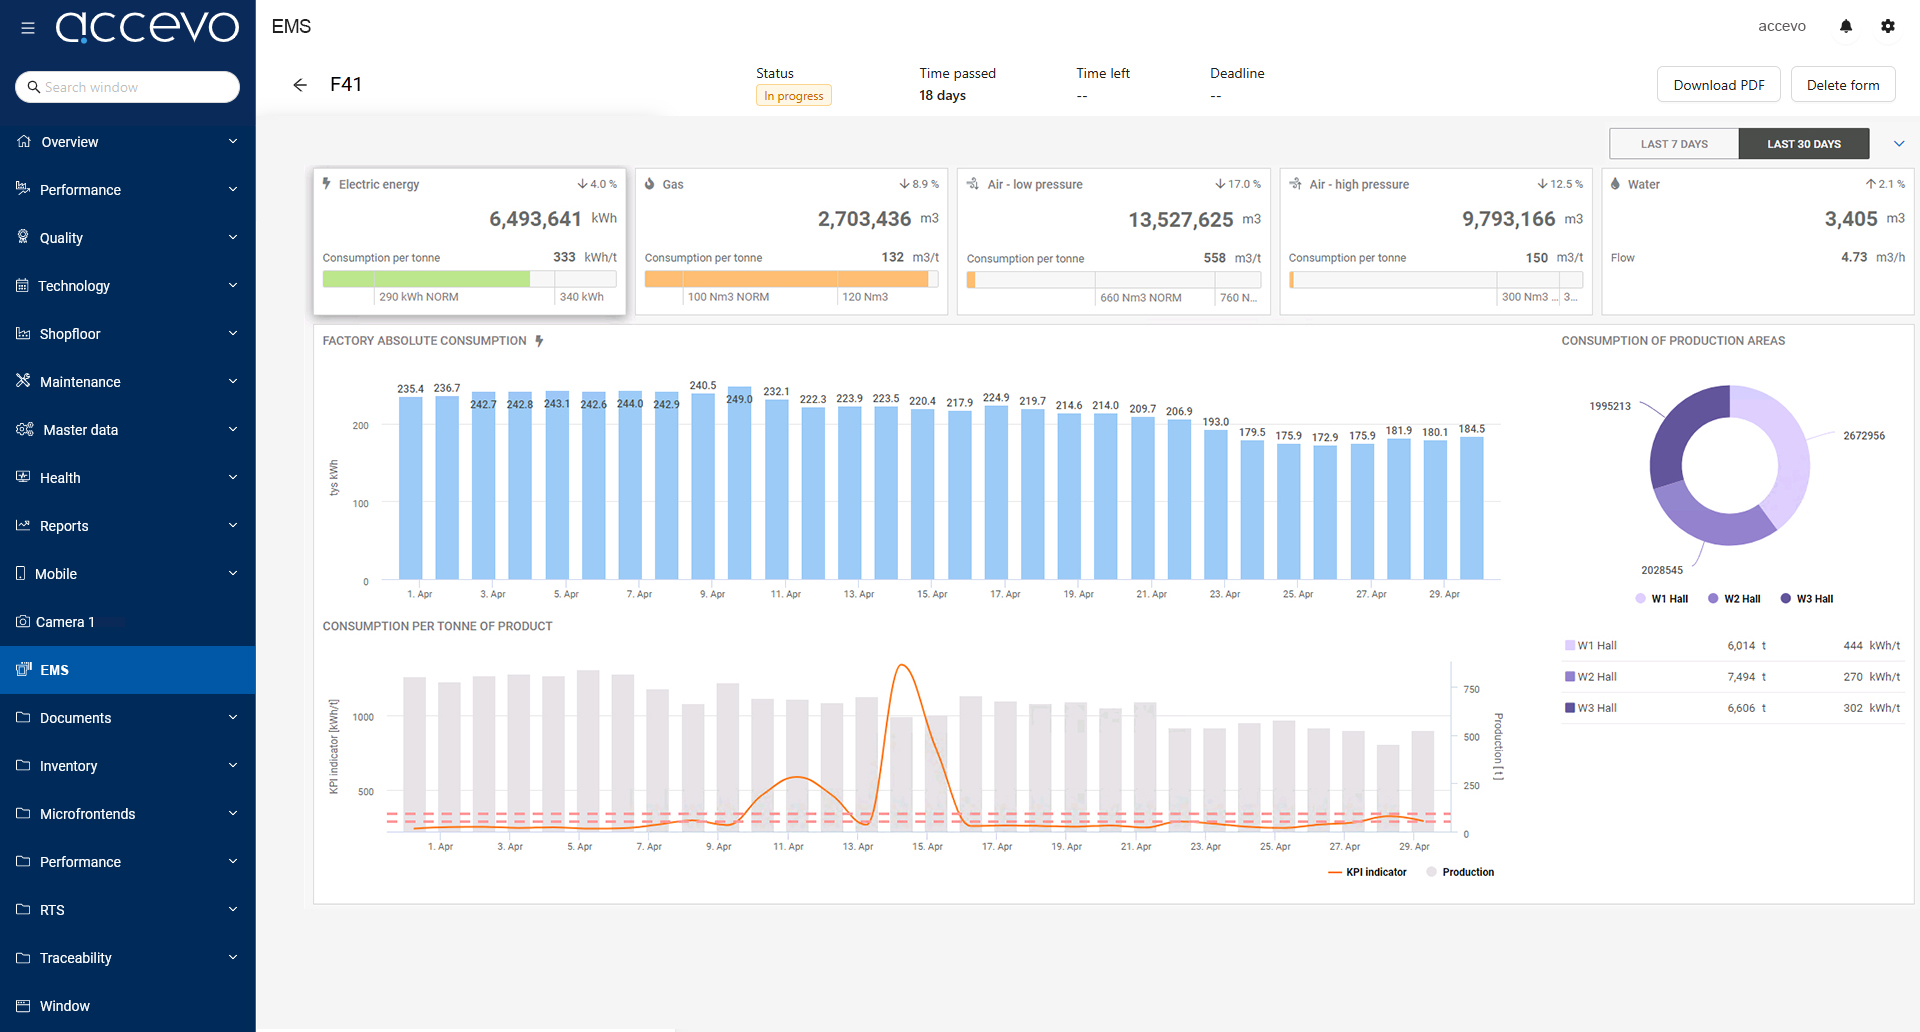Click the In progress status badge

click(x=794, y=96)
